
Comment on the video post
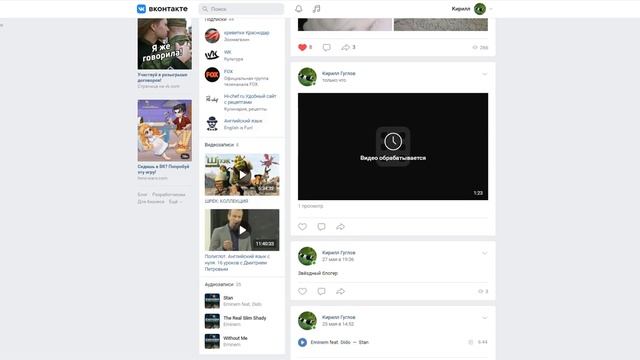pos(322,227)
